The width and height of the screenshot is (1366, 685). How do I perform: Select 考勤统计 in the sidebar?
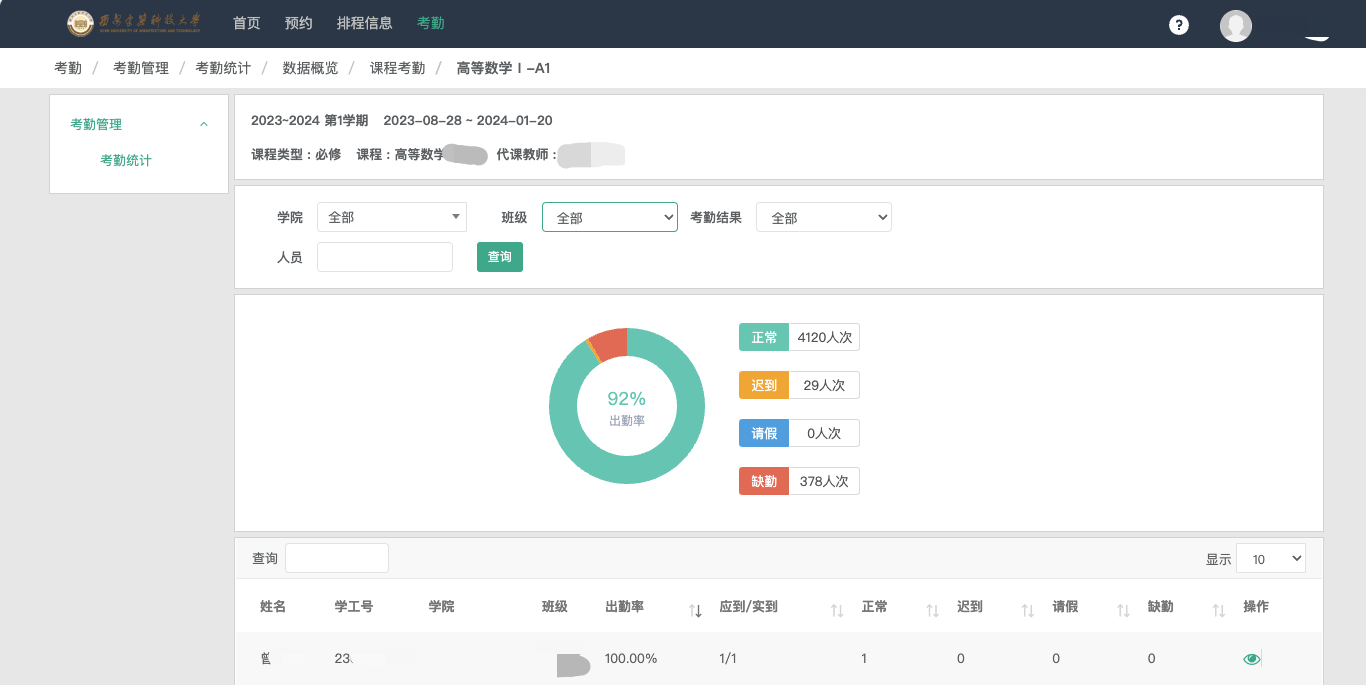pyautogui.click(x=126, y=160)
